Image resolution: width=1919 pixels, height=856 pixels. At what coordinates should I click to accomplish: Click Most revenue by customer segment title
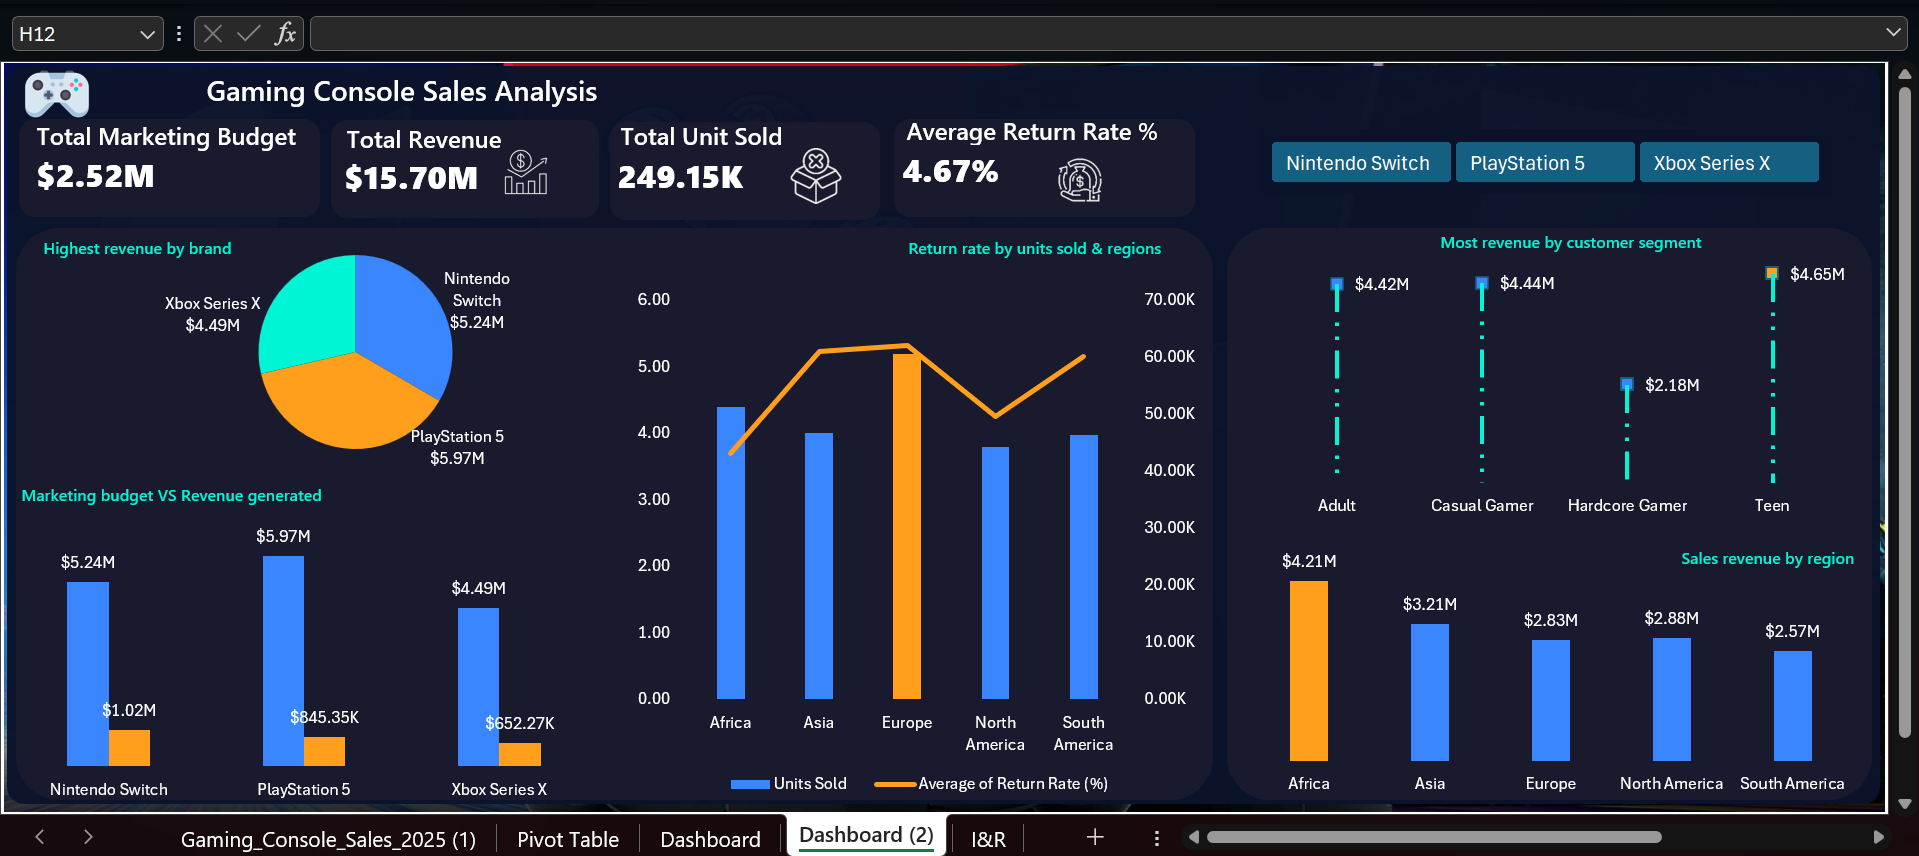click(x=1571, y=242)
